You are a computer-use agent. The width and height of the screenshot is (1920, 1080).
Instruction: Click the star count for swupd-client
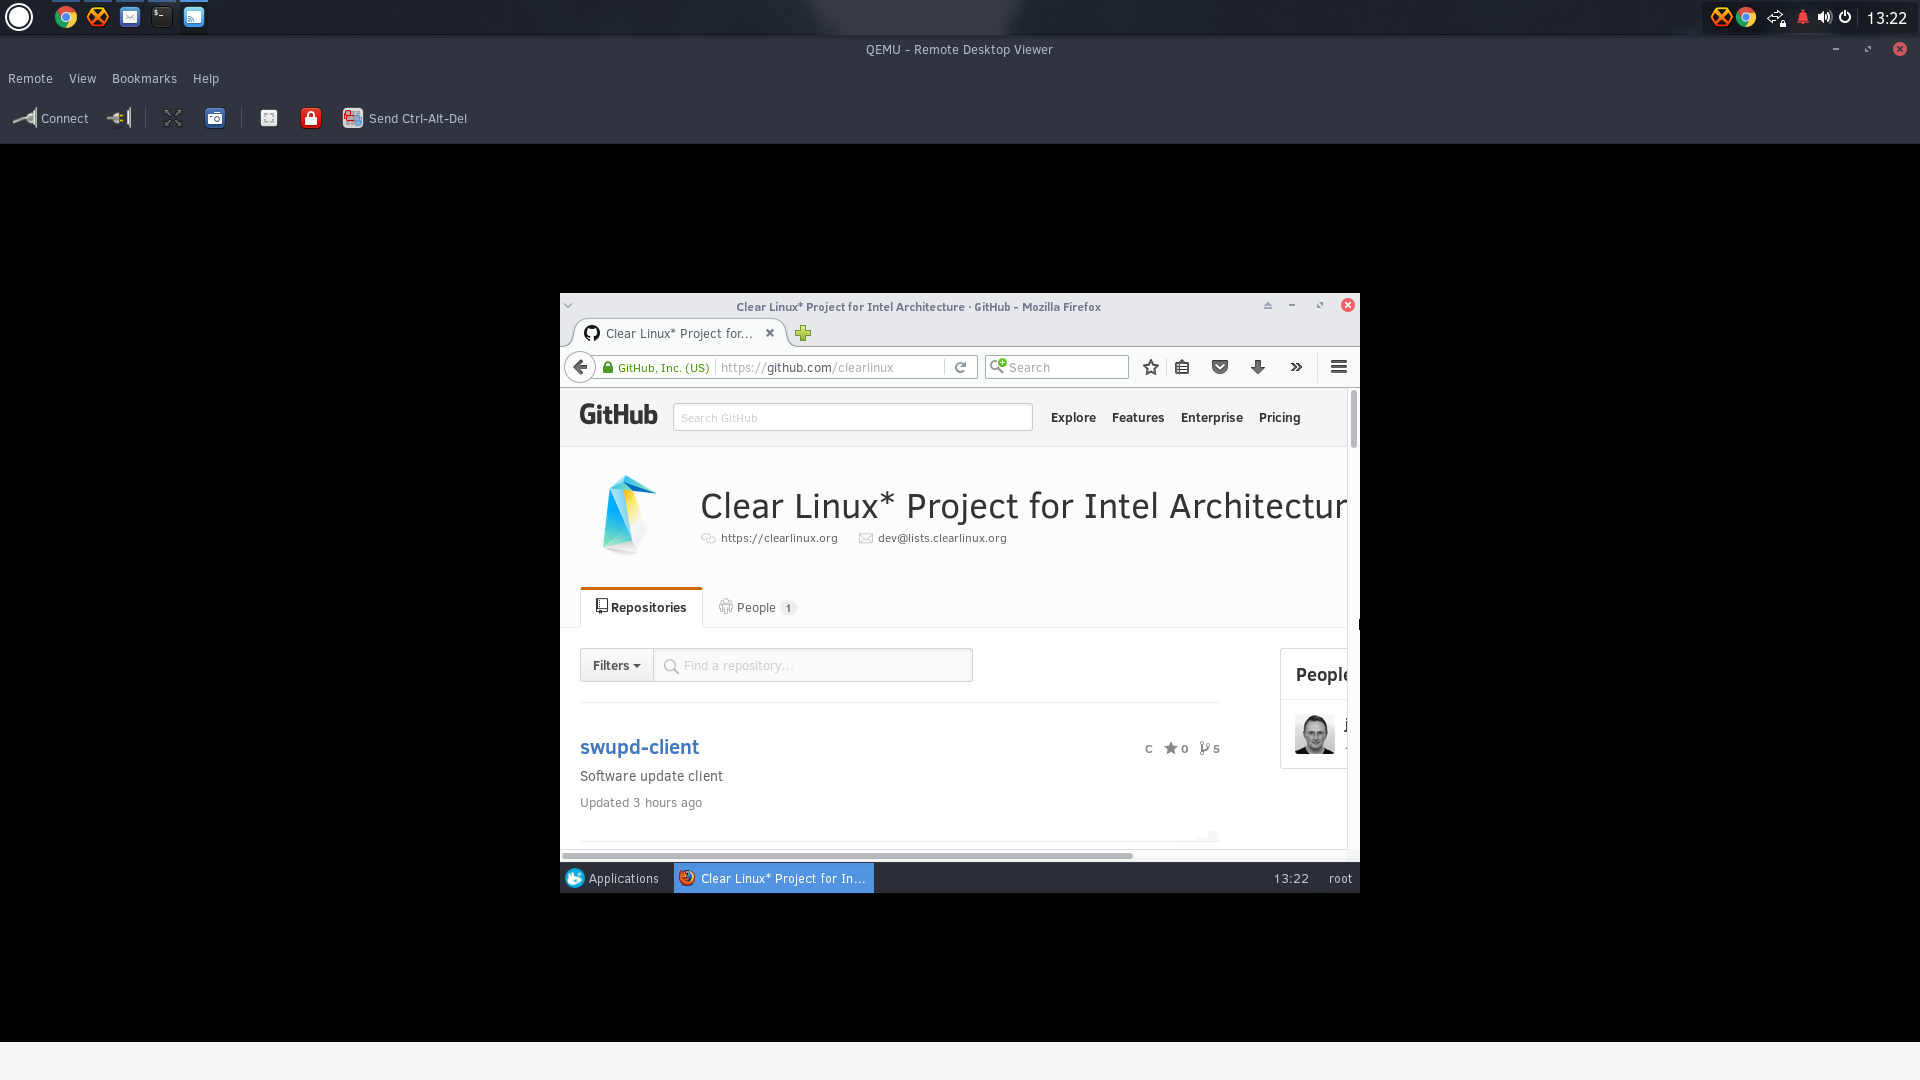pyautogui.click(x=1176, y=749)
